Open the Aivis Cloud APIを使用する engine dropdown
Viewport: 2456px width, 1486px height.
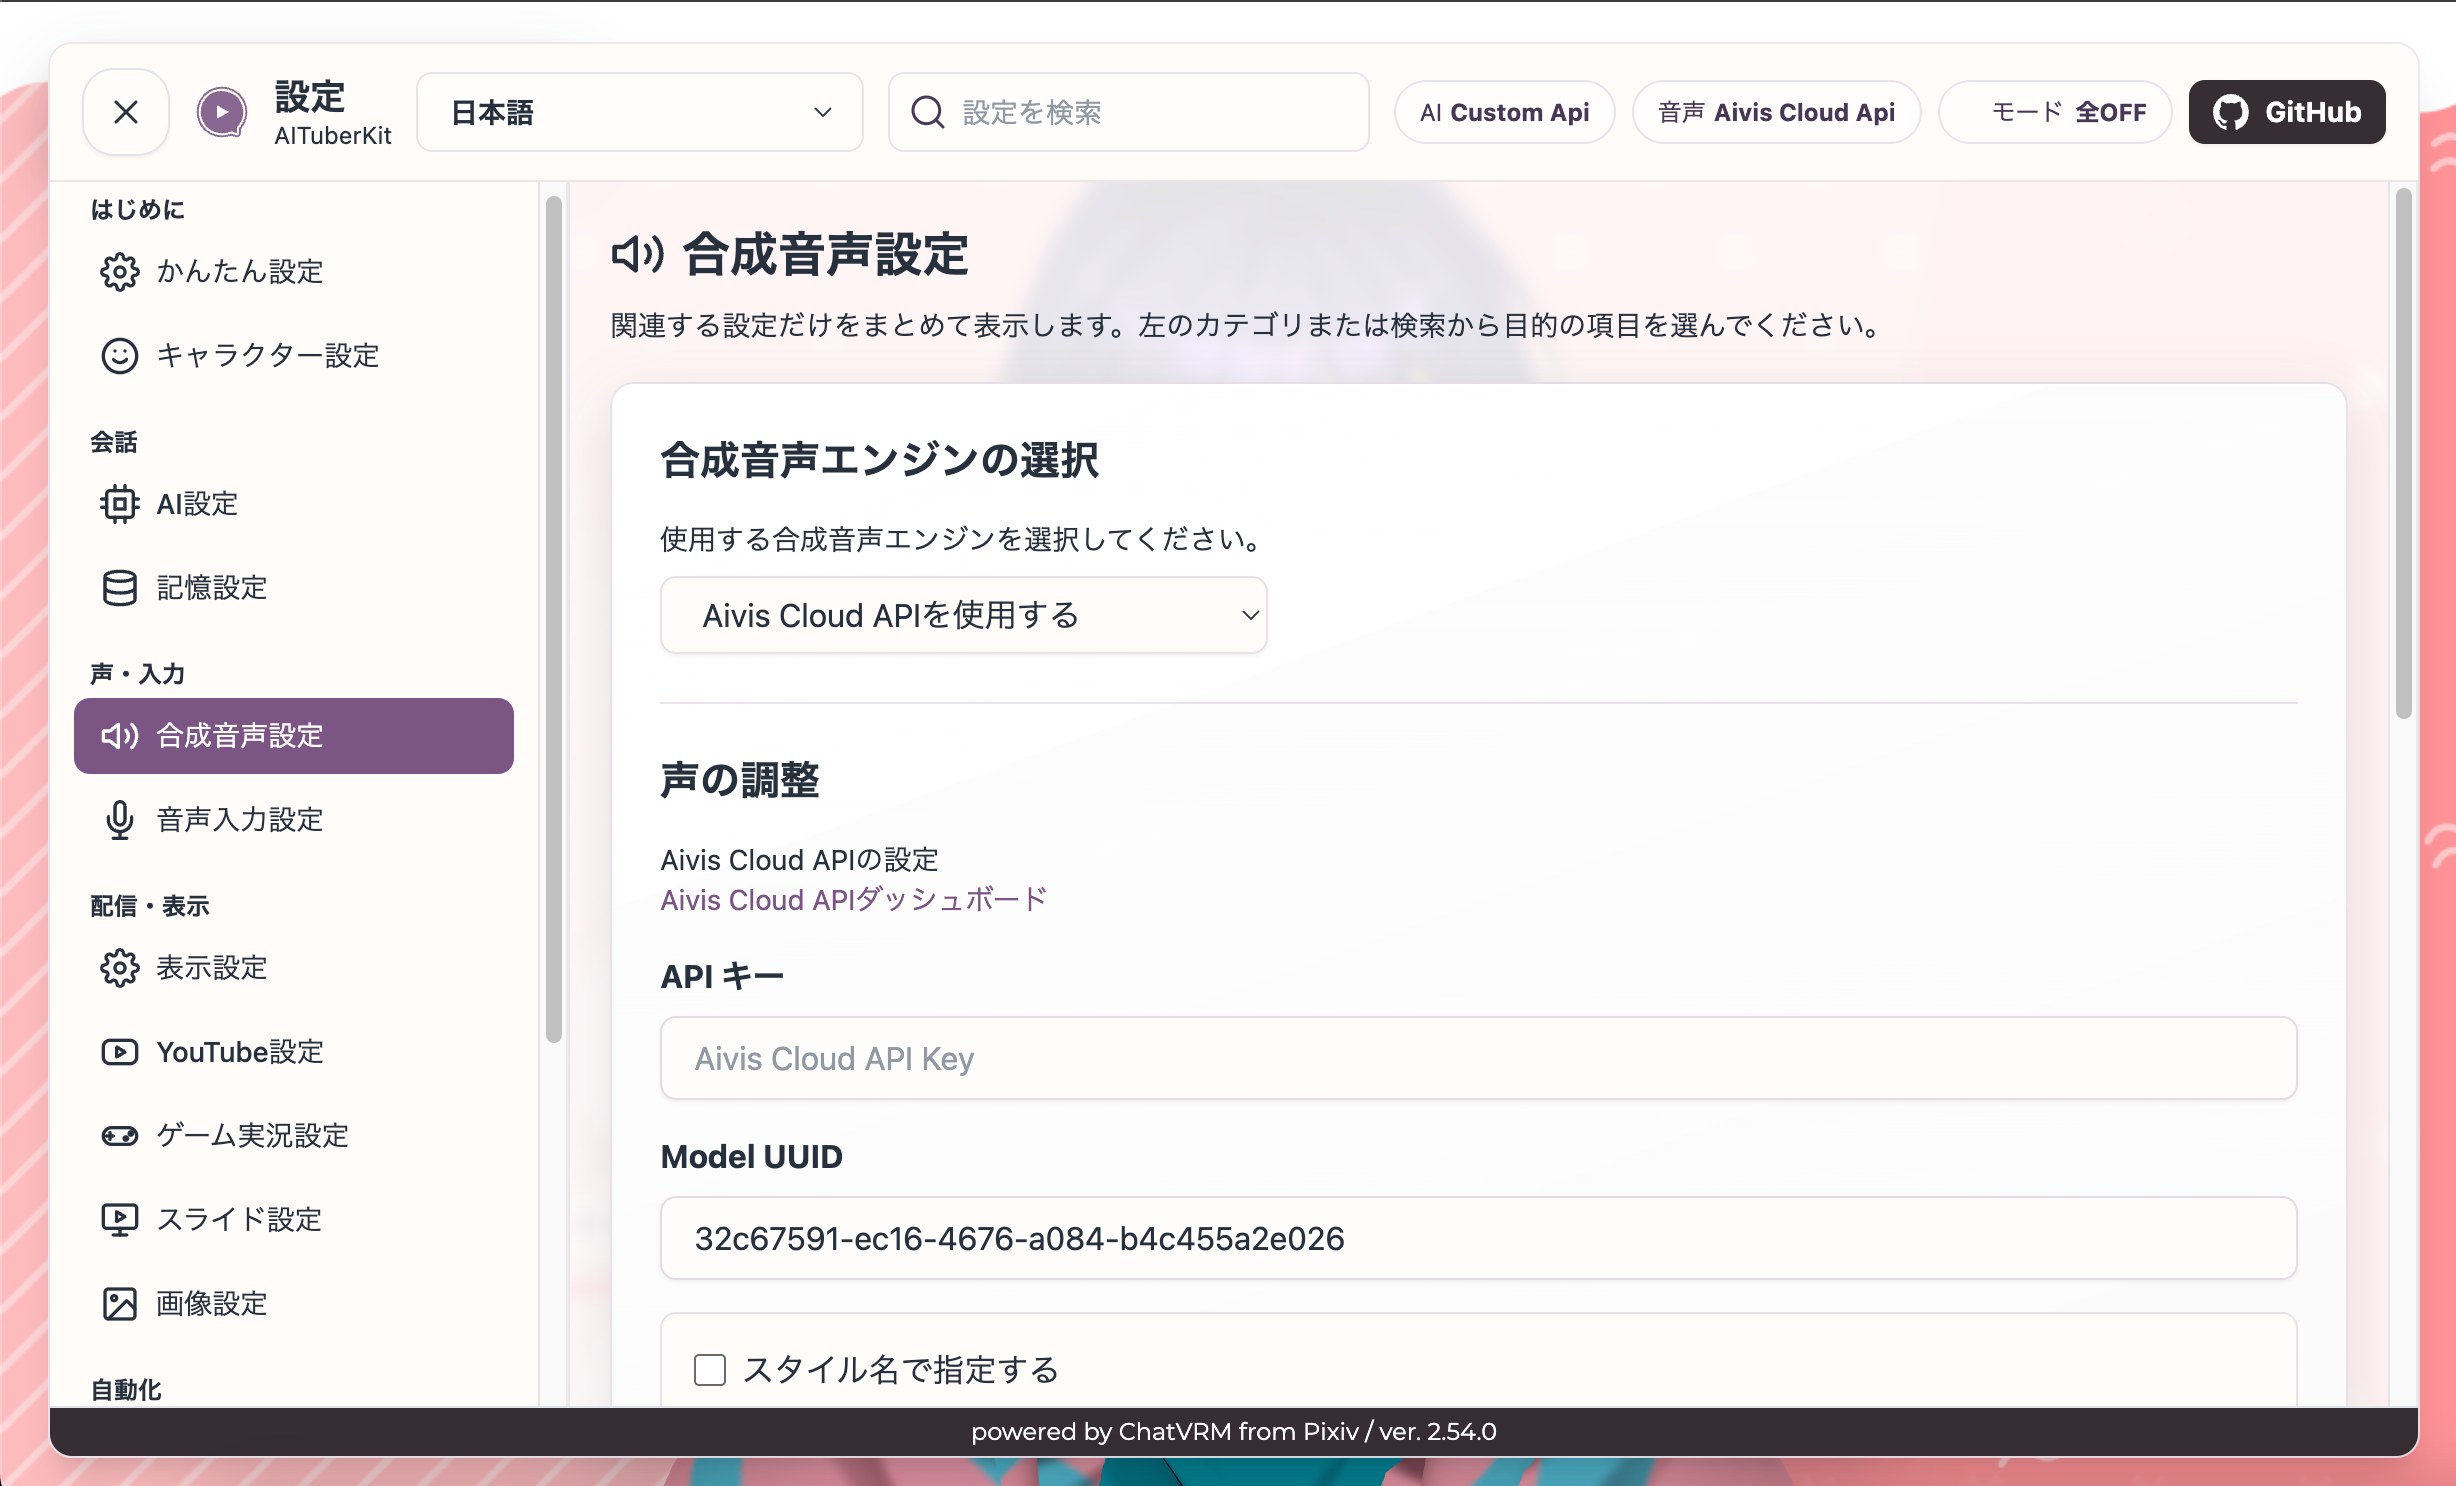click(x=964, y=615)
